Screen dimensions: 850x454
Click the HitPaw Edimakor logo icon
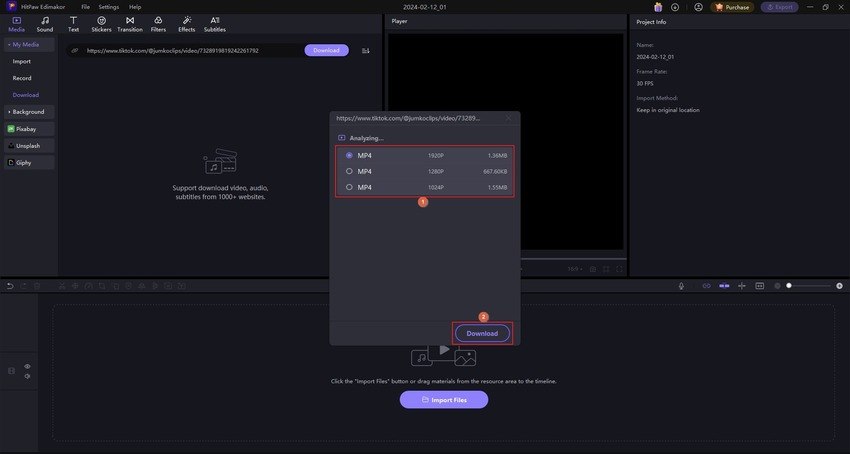point(11,7)
